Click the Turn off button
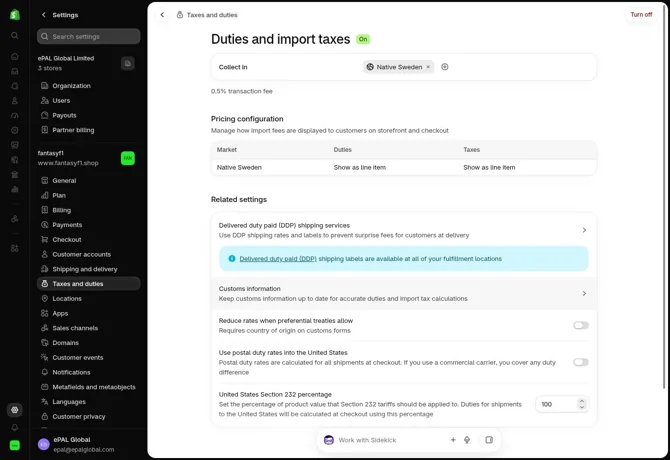This screenshot has height=460, width=670. click(x=641, y=15)
